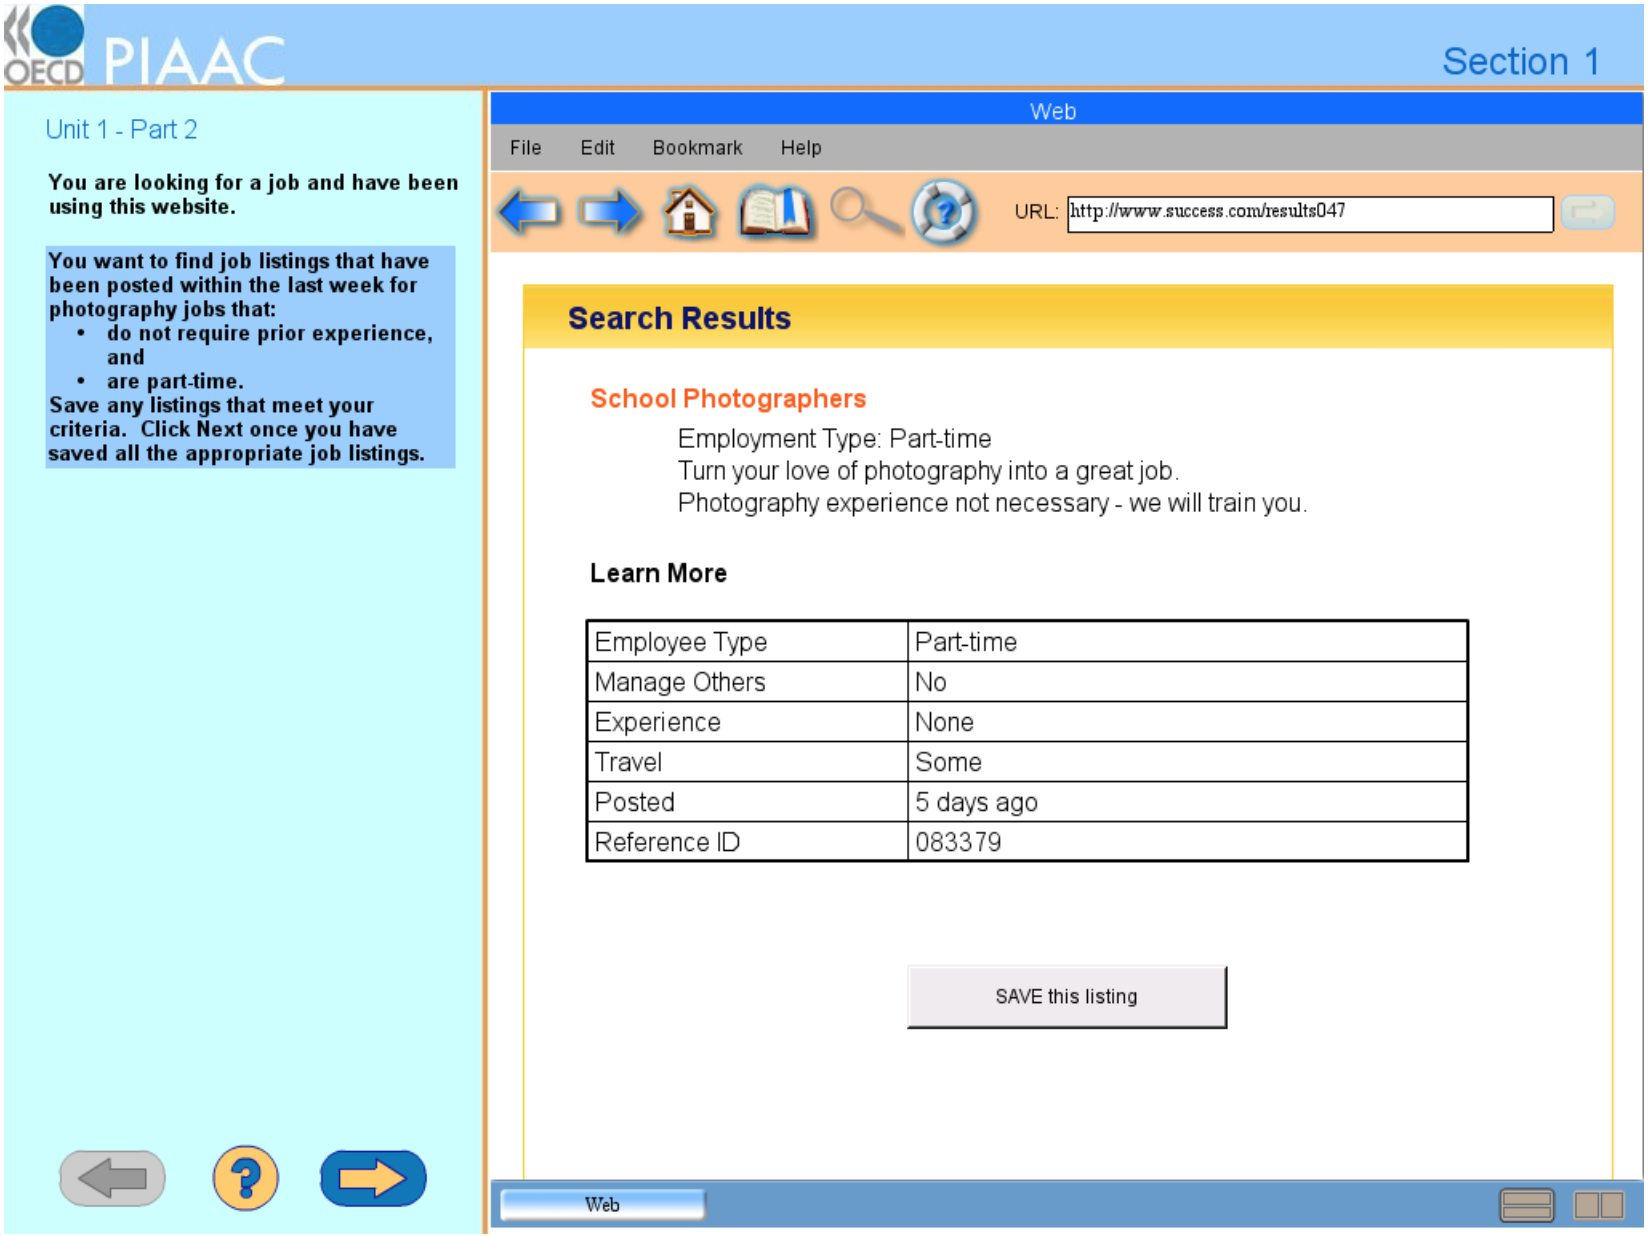Click the Reference ID value 083379
The width and height of the screenshot is (1652, 1236).
(1187, 842)
